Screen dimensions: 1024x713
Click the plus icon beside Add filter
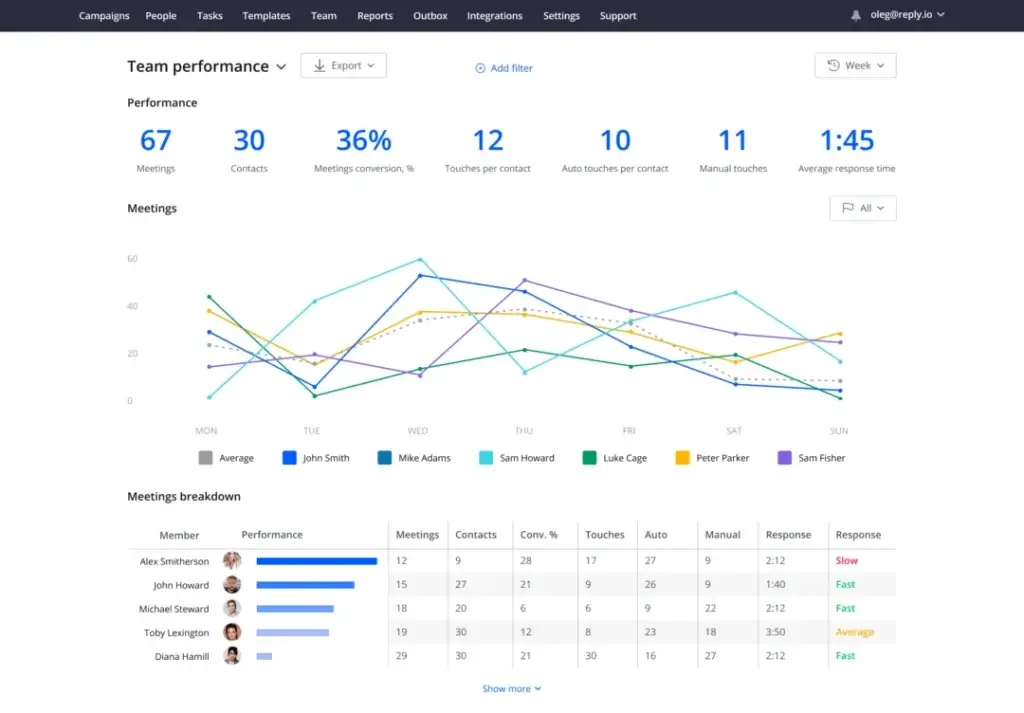(x=480, y=68)
